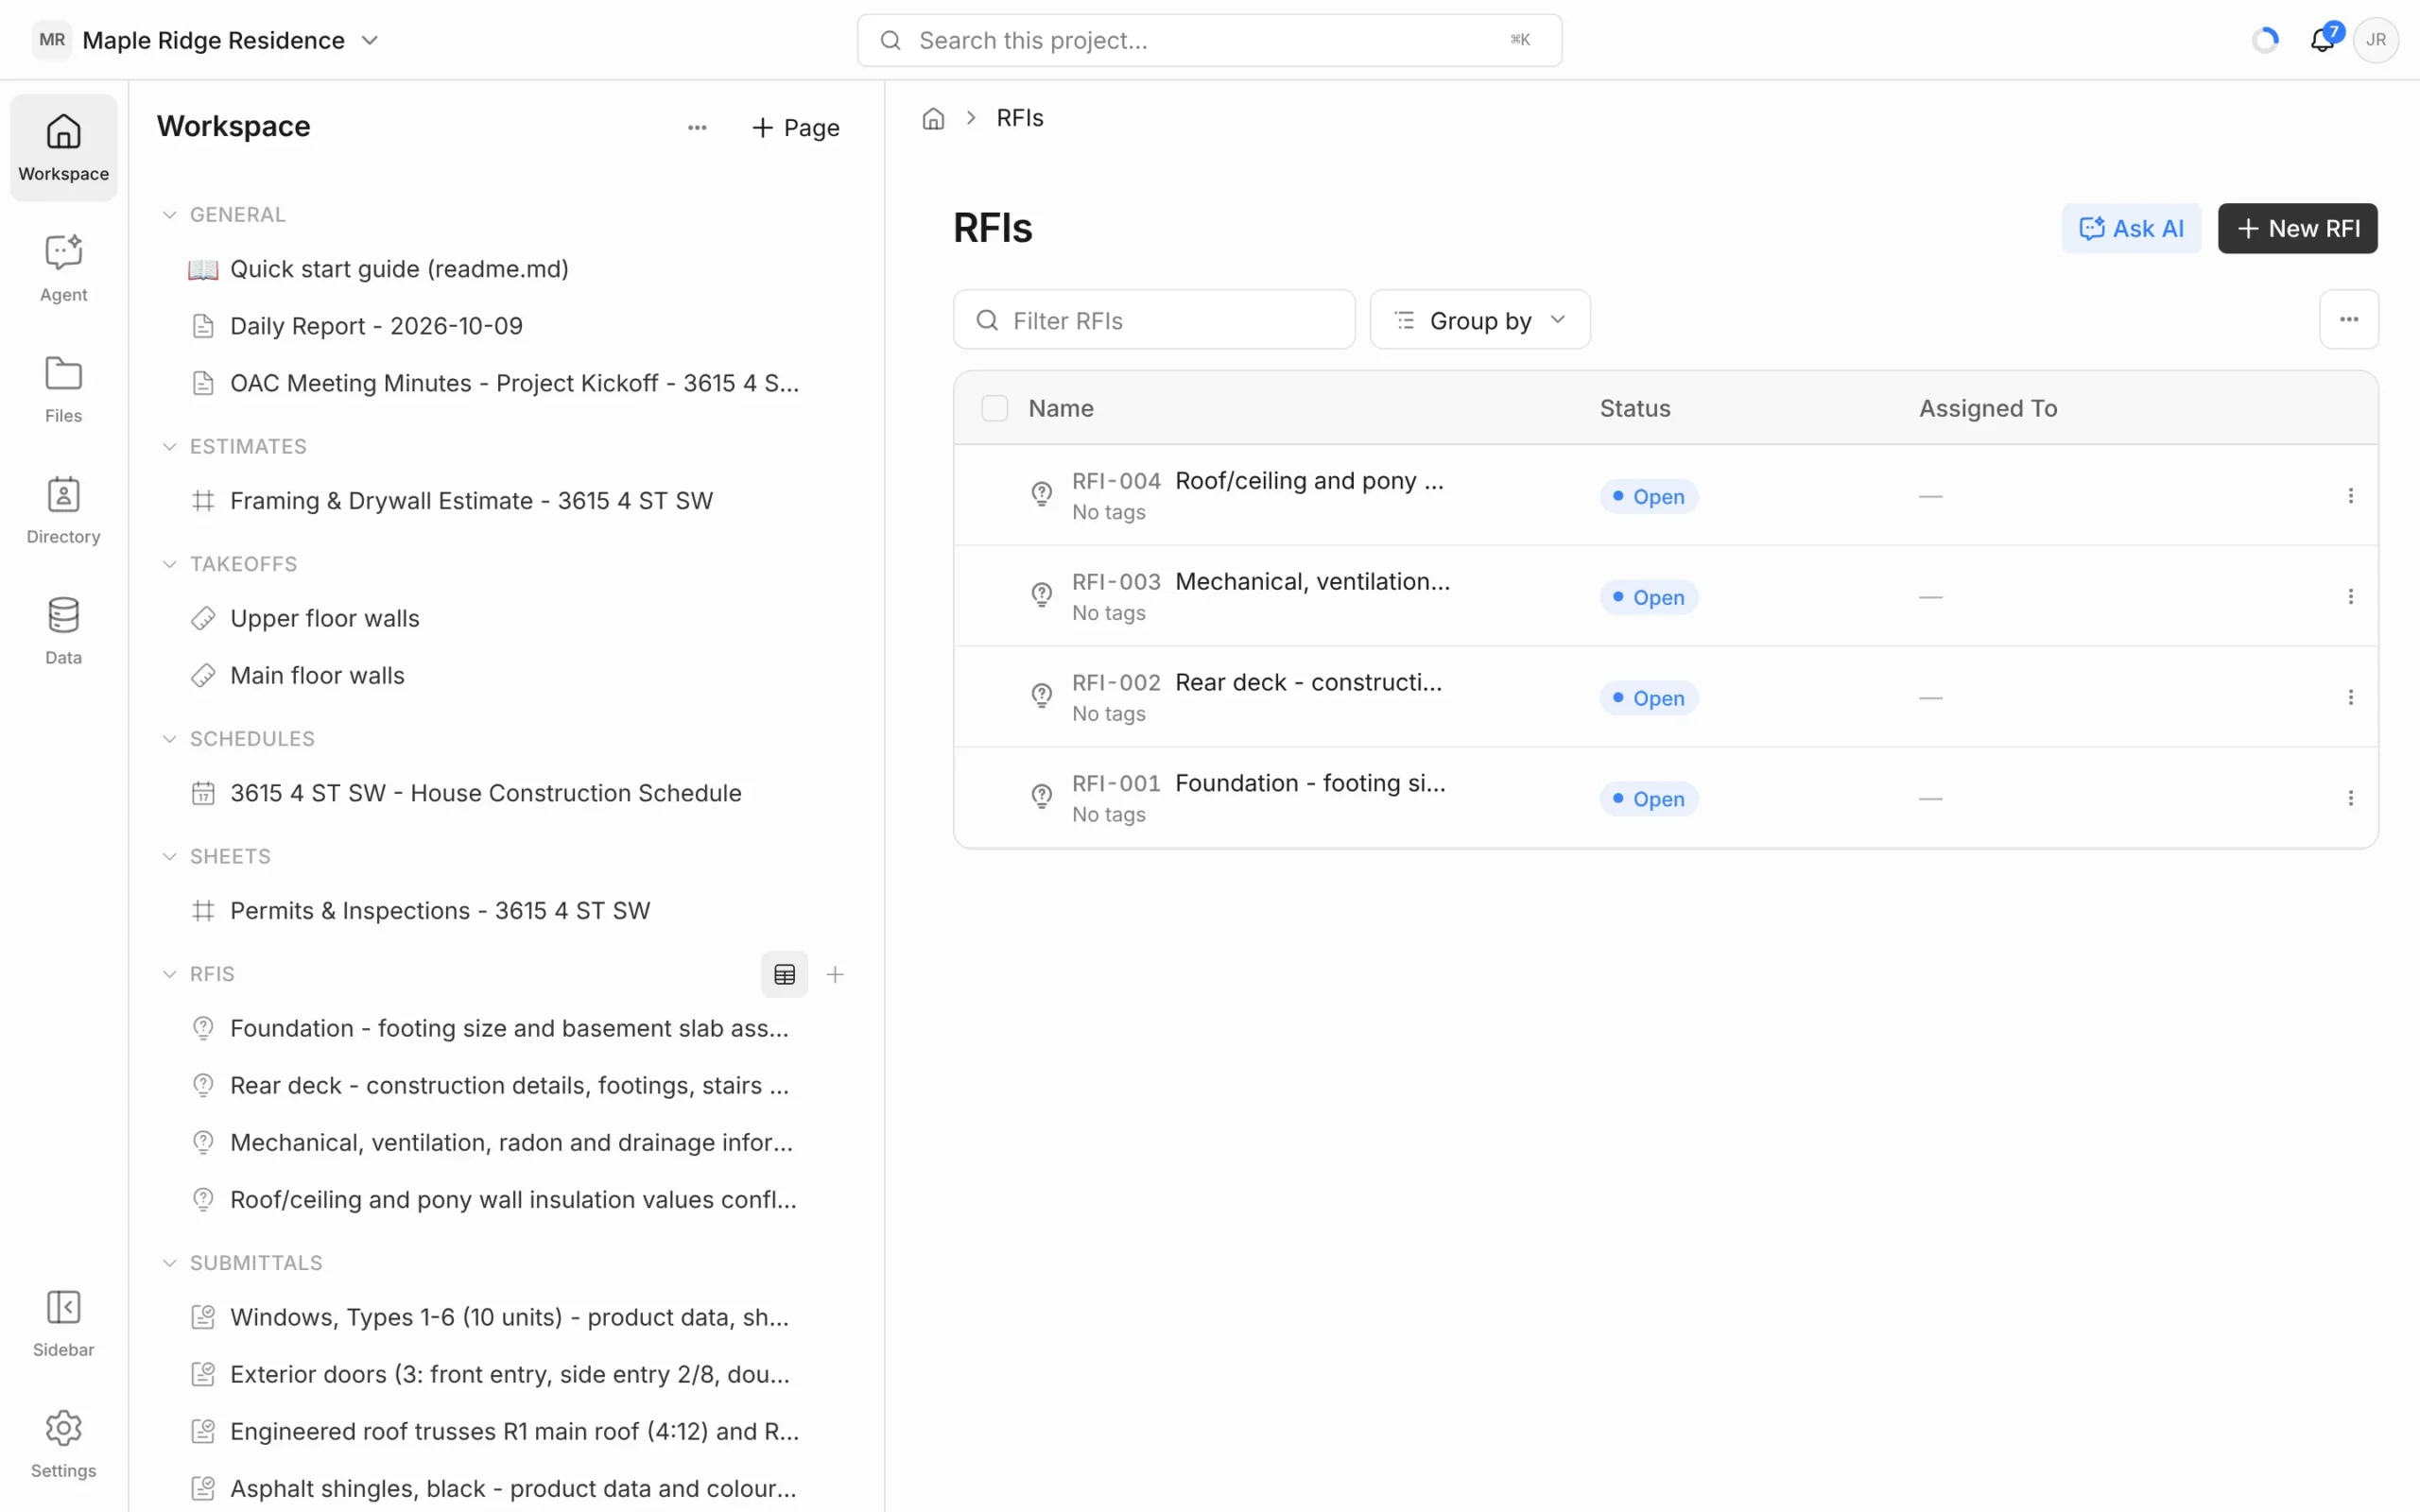Open the notifications bell

point(2322,40)
